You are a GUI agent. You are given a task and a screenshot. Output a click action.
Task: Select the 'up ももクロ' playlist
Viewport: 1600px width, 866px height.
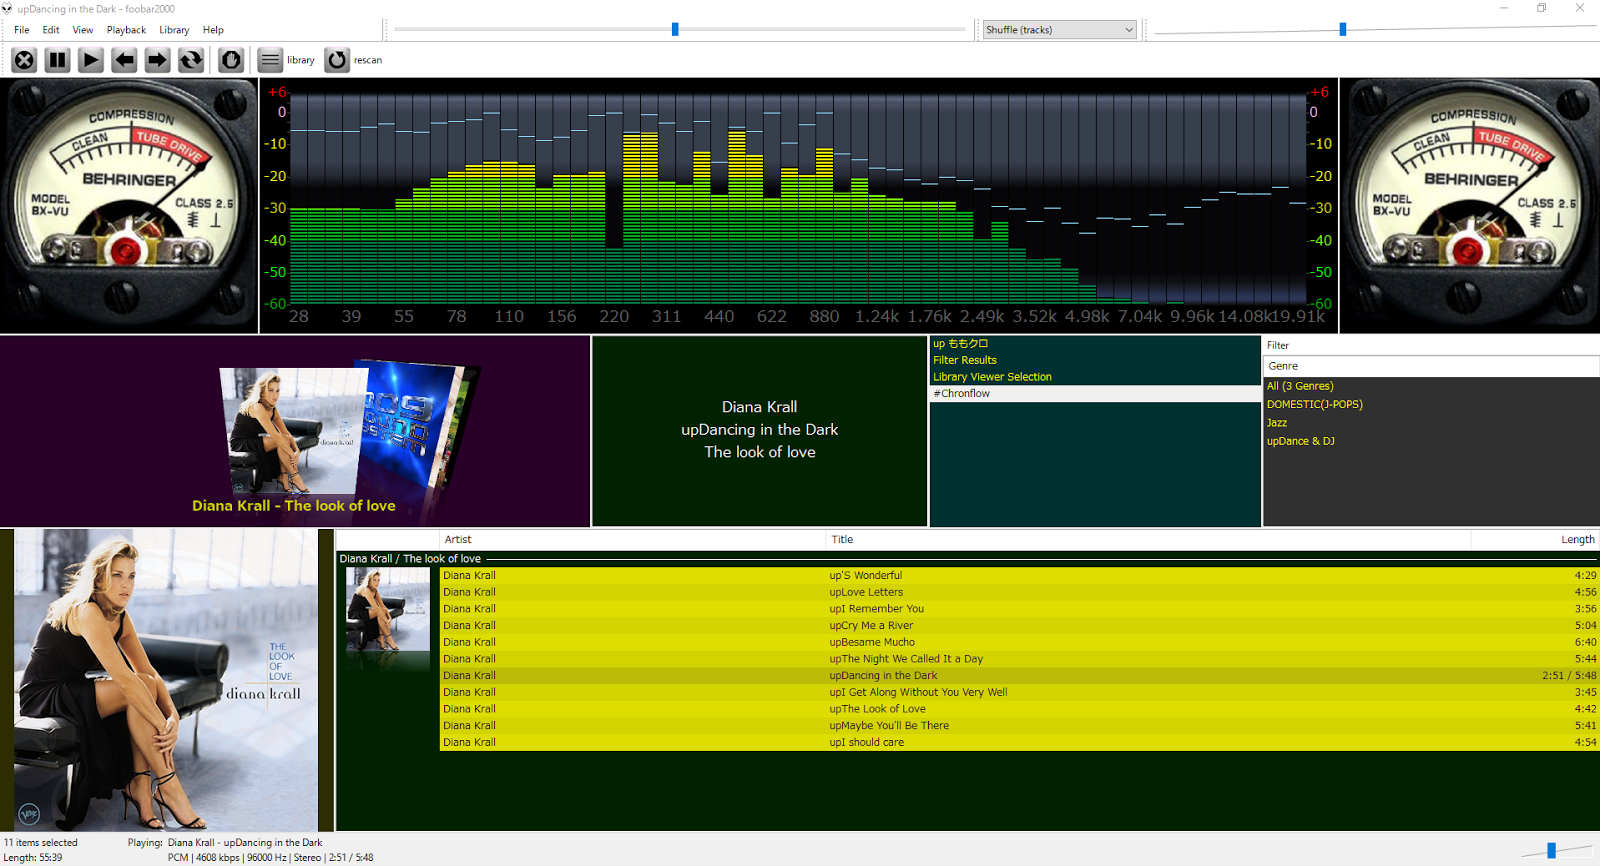click(x=1095, y=344)
